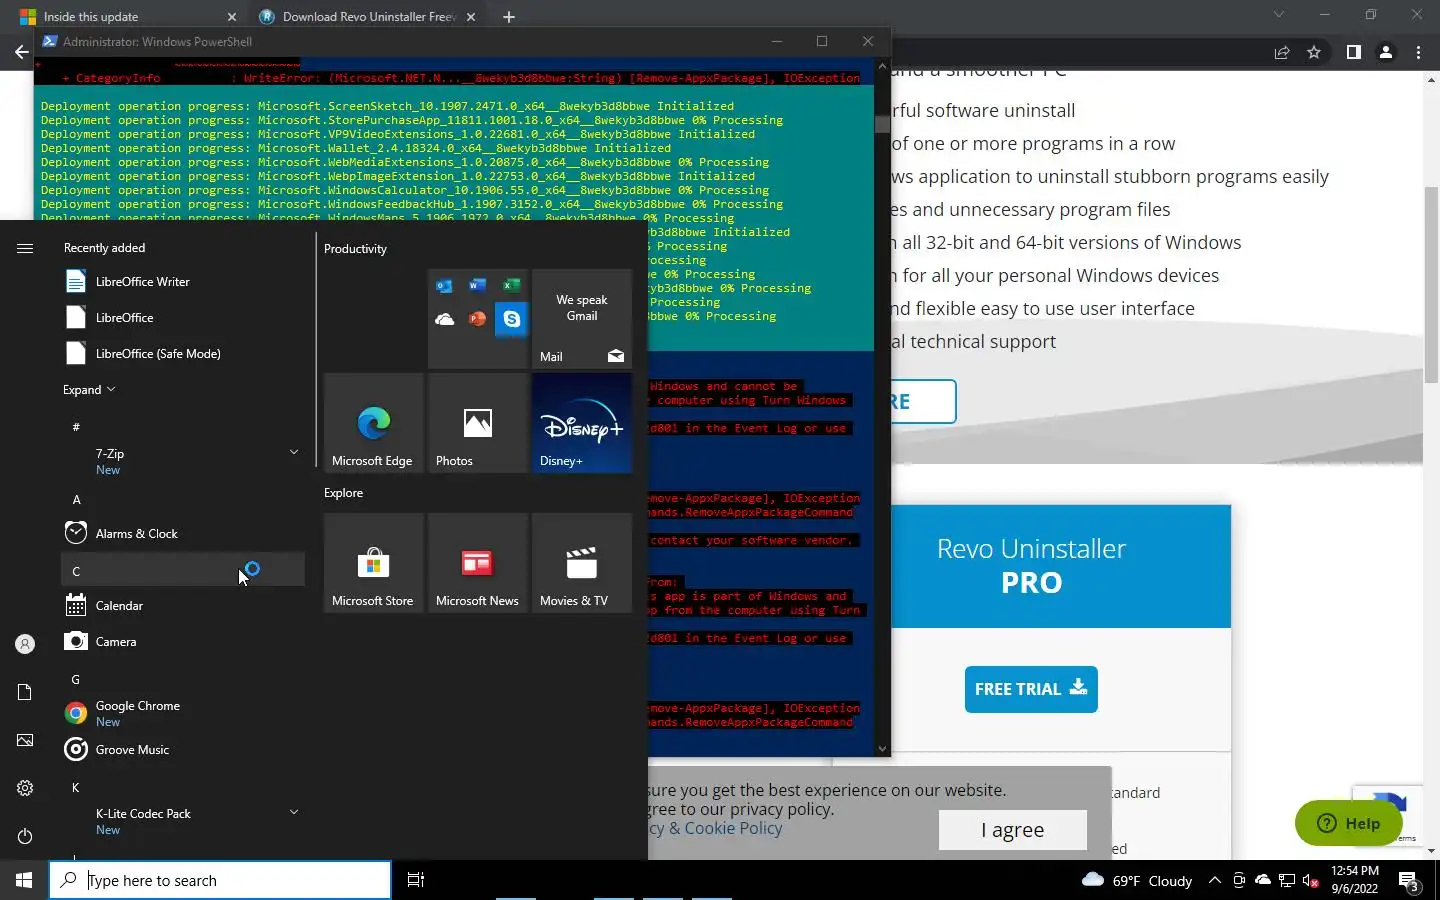This screenshot has width=1440, height=900.
Task: Go back with Chrome back arrow
Action: [21, 52]
